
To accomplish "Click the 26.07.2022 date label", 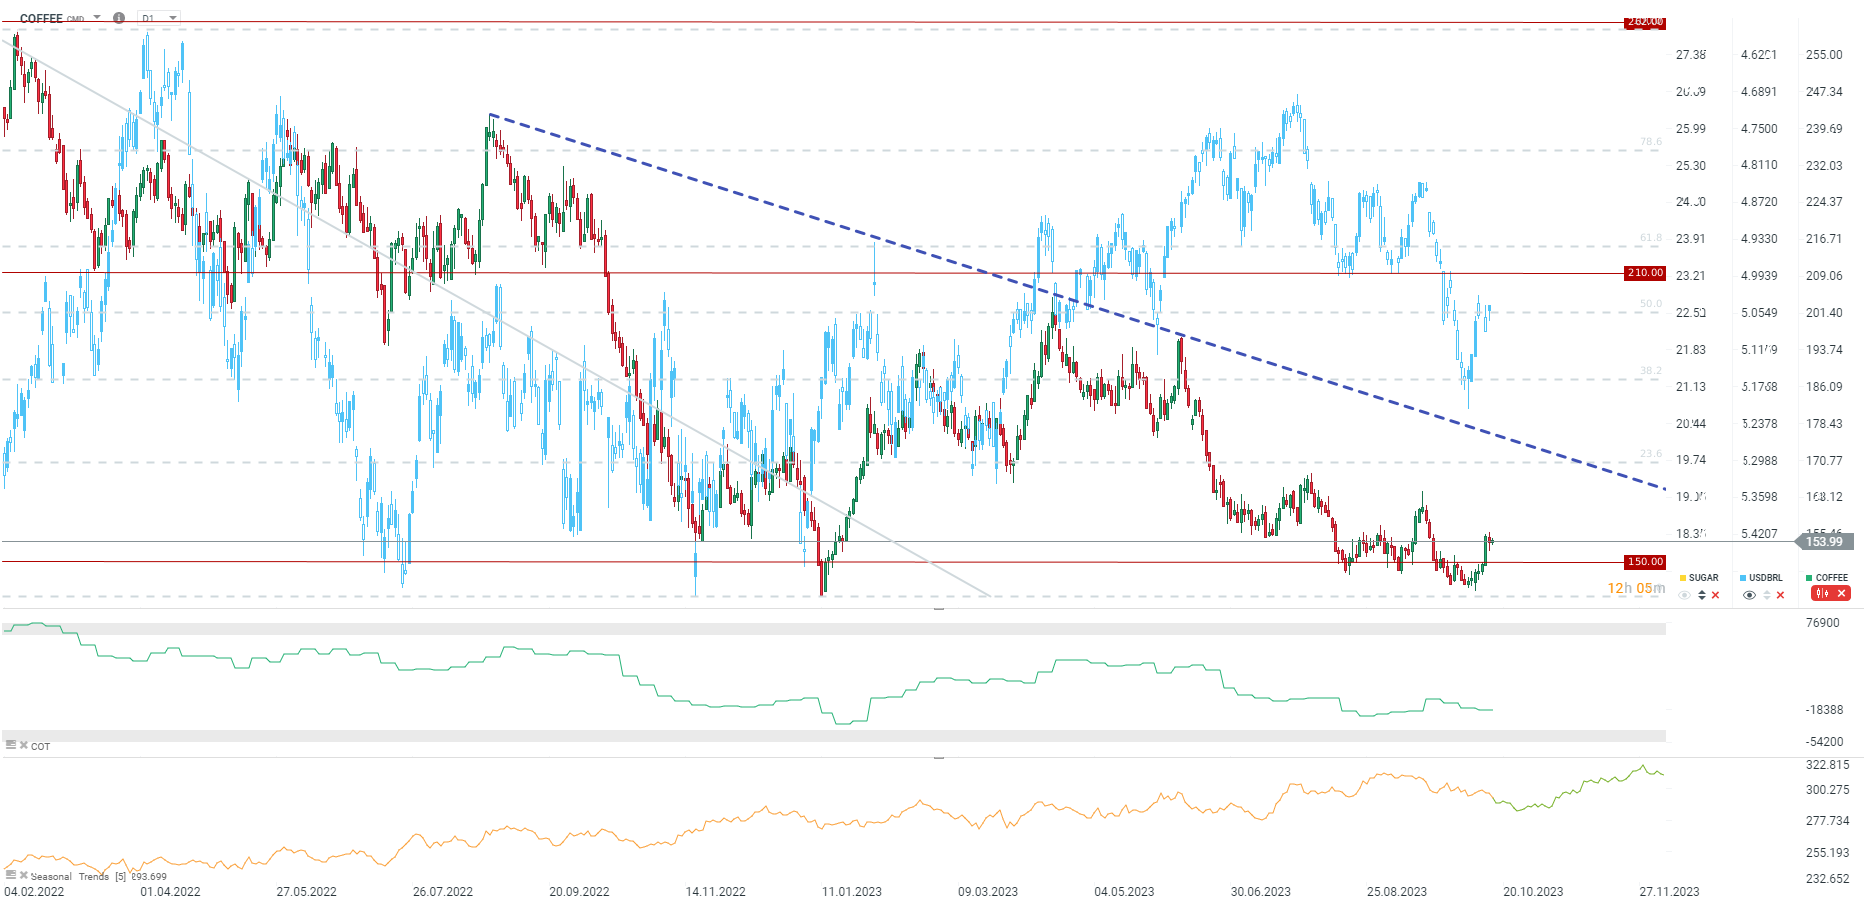I will (443, 892).
